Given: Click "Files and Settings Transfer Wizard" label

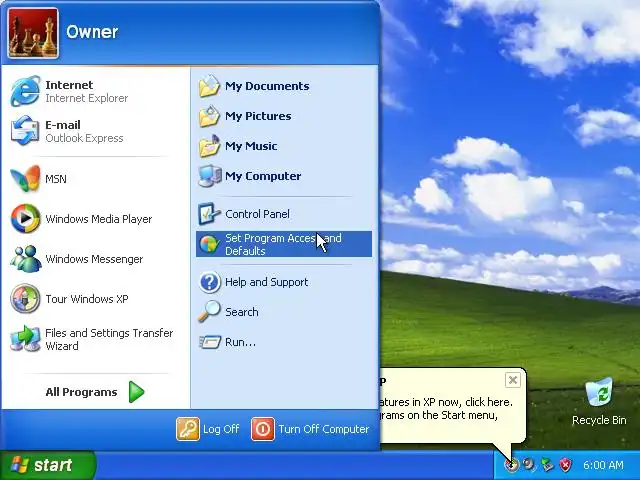Looking at the screenshot, I should pos(109,339).
